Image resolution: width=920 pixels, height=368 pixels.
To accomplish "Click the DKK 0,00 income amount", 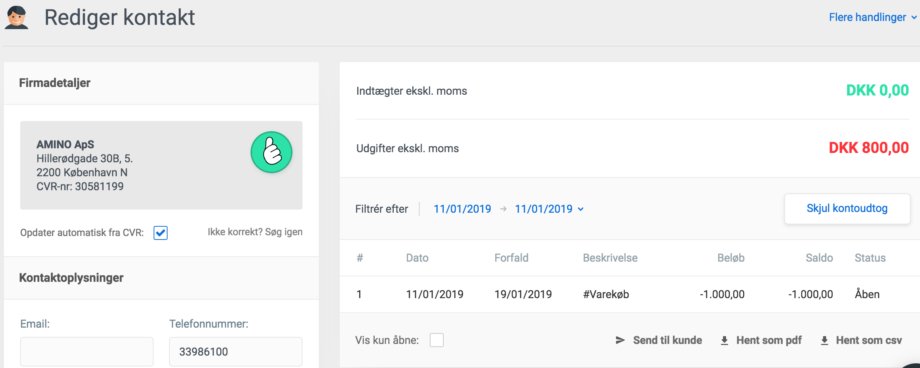I will (x=878, y=90).
